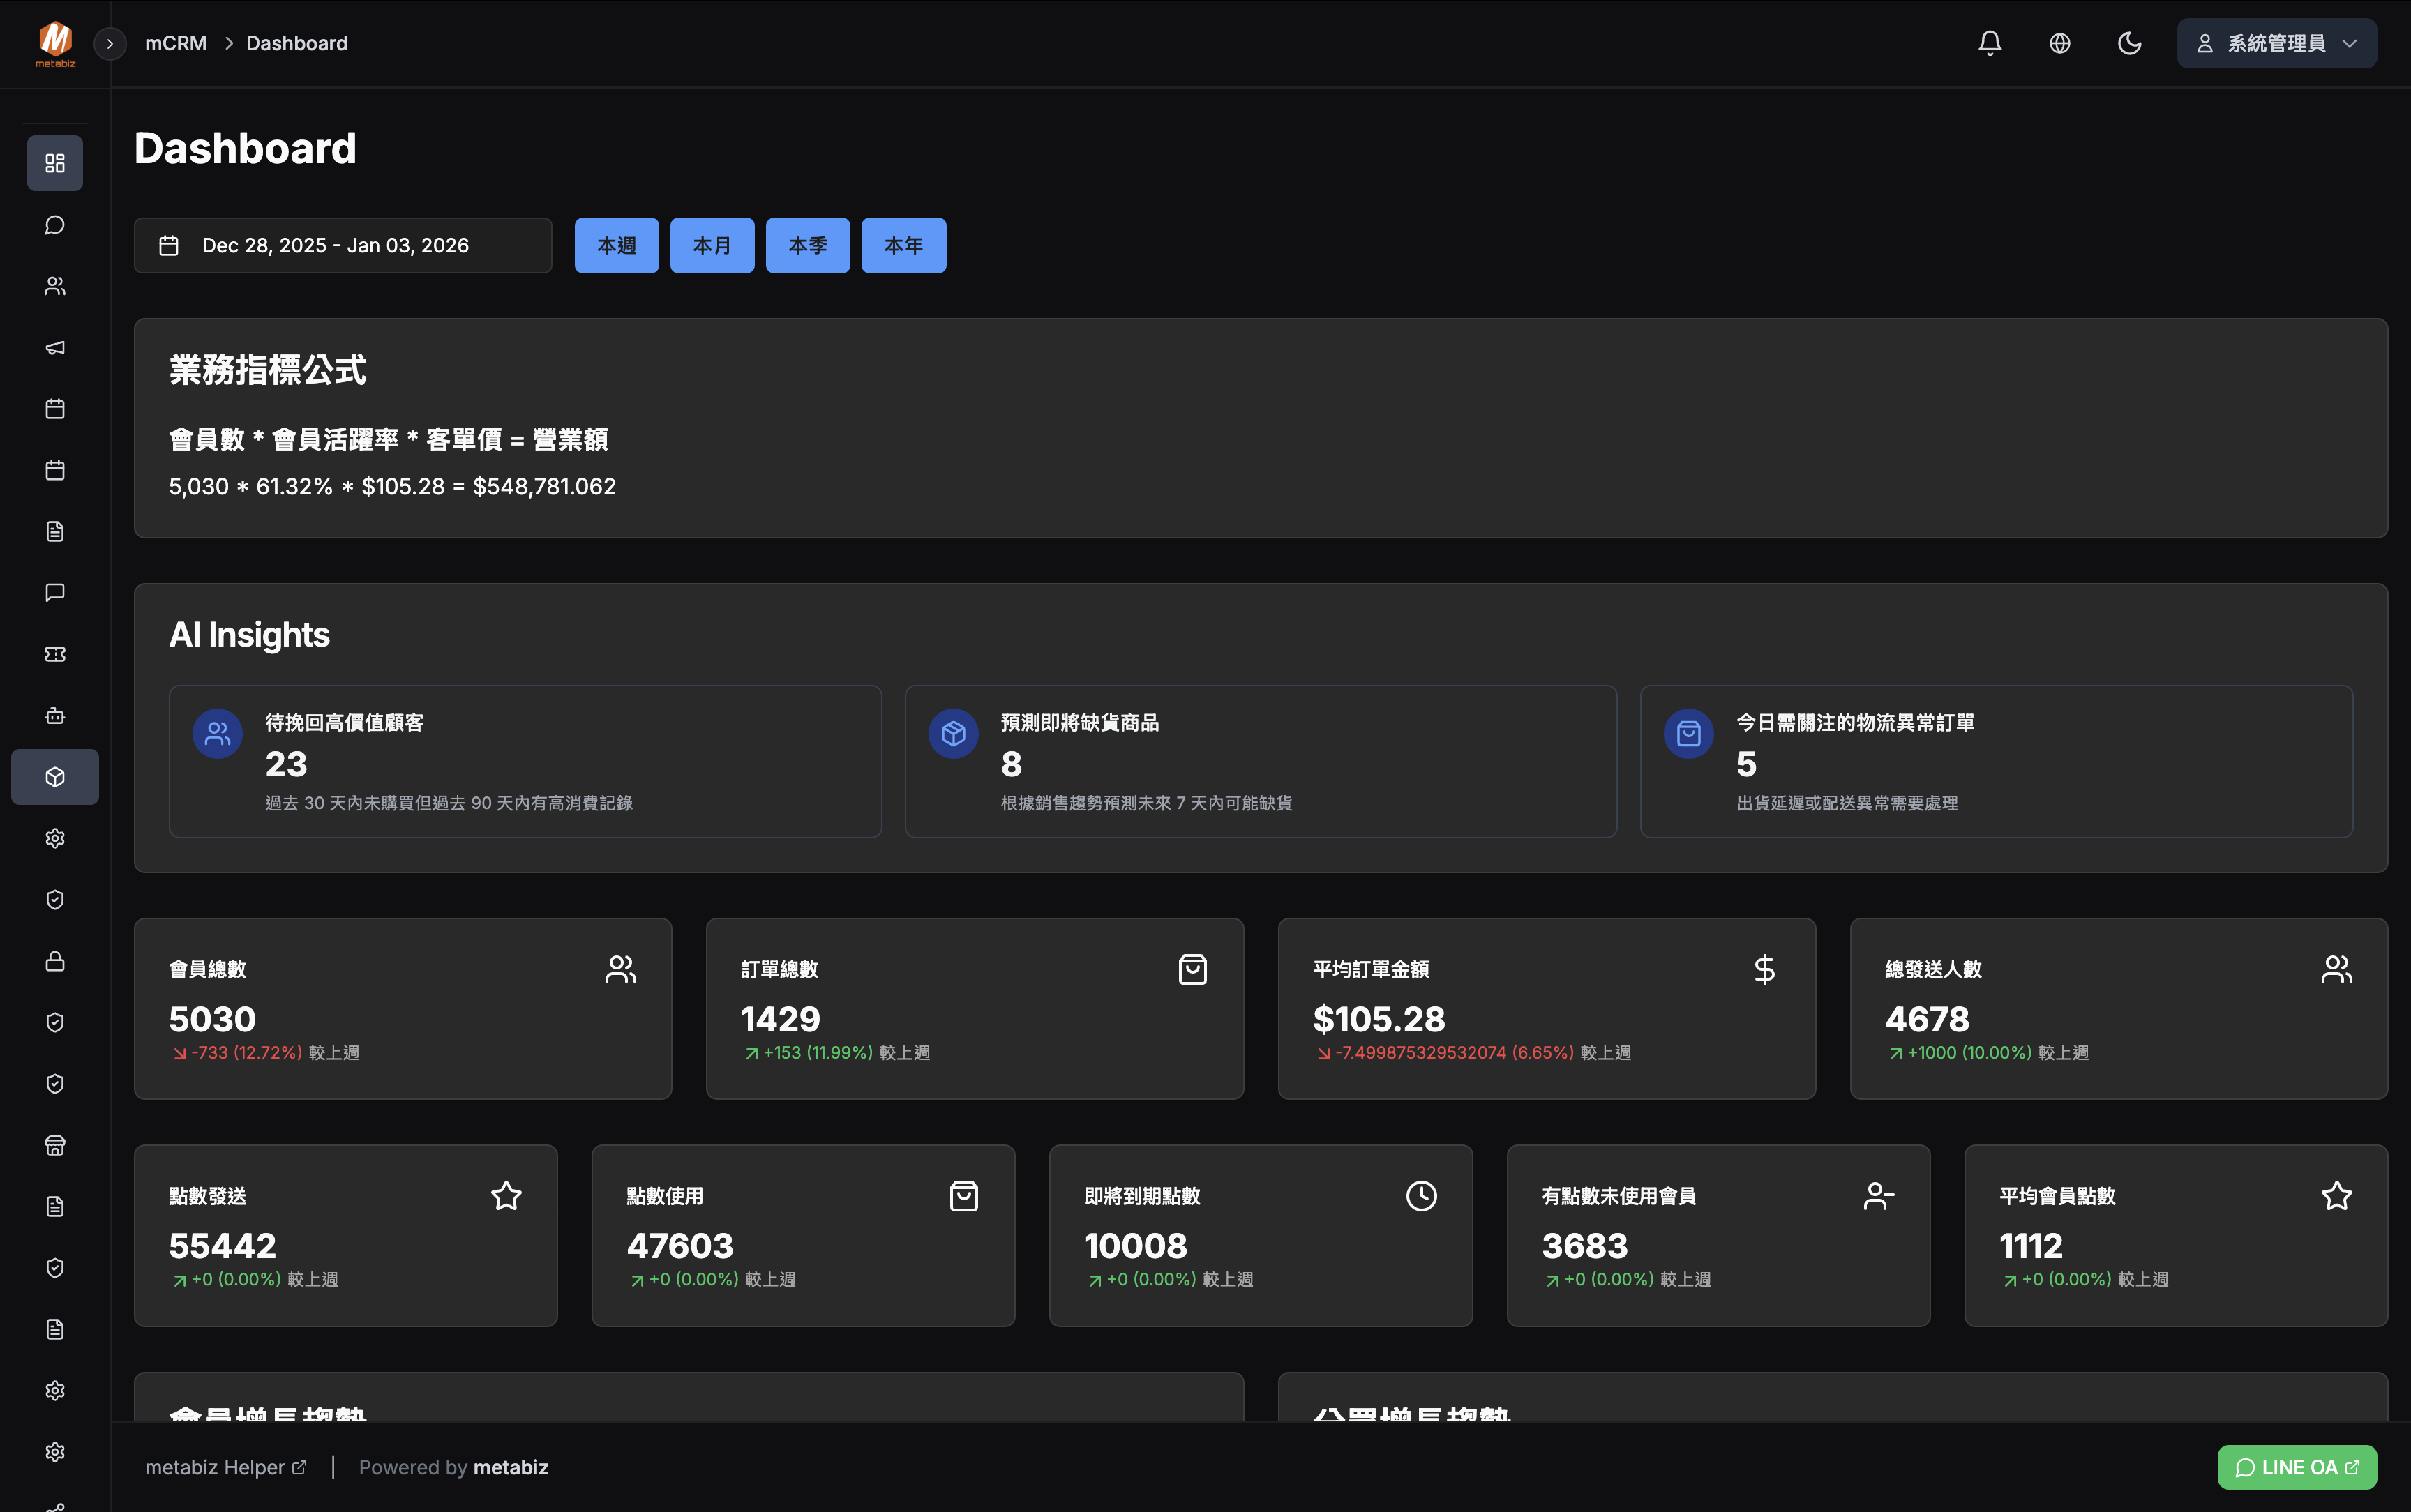Click the globe language icon
The height and width of the screenshot is (1512, 2411).
[2059, 43]
